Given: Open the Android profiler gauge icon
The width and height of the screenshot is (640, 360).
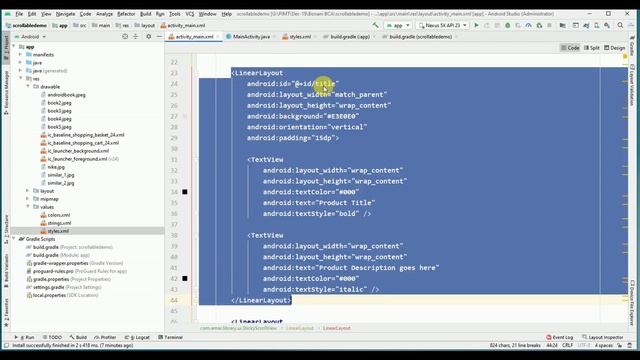Looking at the screenshot, I should pyautogui.click(x=529, y=25).
